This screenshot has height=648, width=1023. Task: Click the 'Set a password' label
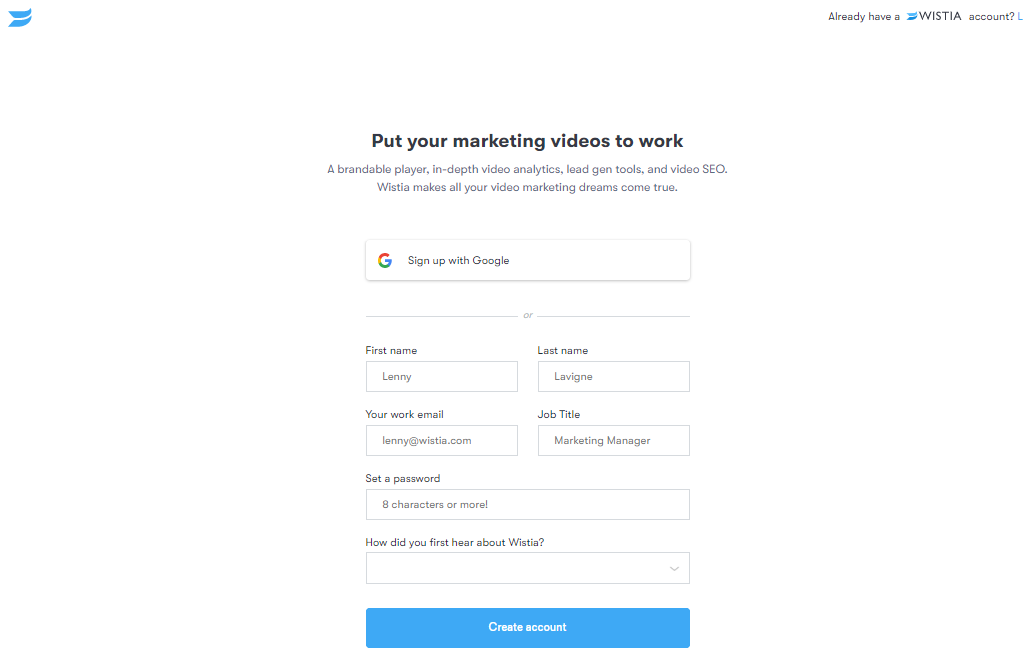click(403, 478)
